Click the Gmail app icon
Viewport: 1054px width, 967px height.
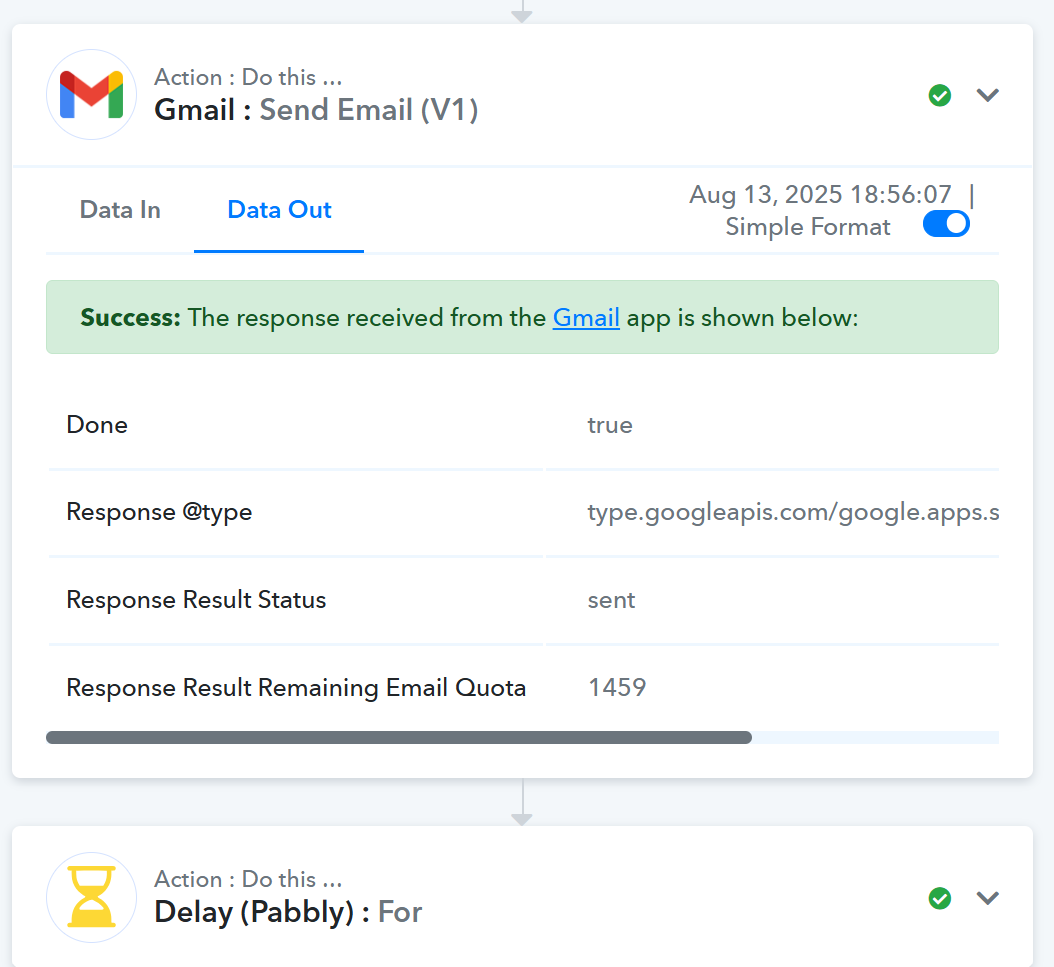point(91,95)
